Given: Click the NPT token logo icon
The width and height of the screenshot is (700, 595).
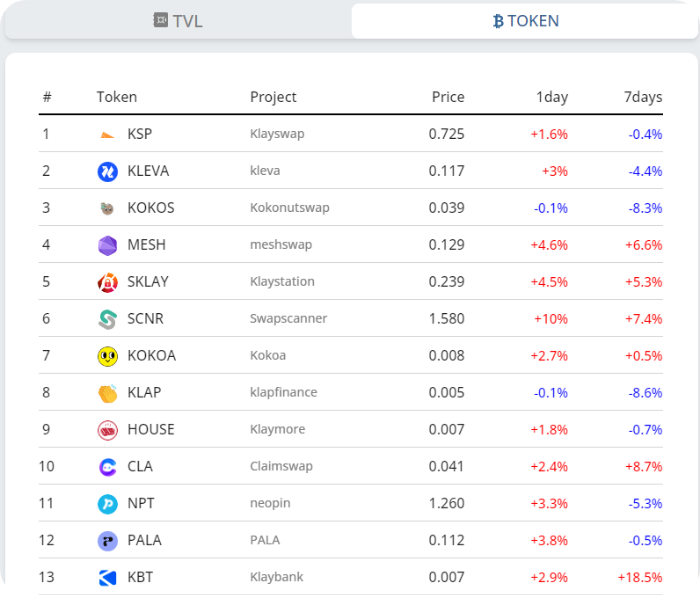Looking at the screenshot, I should coord(107,504).
